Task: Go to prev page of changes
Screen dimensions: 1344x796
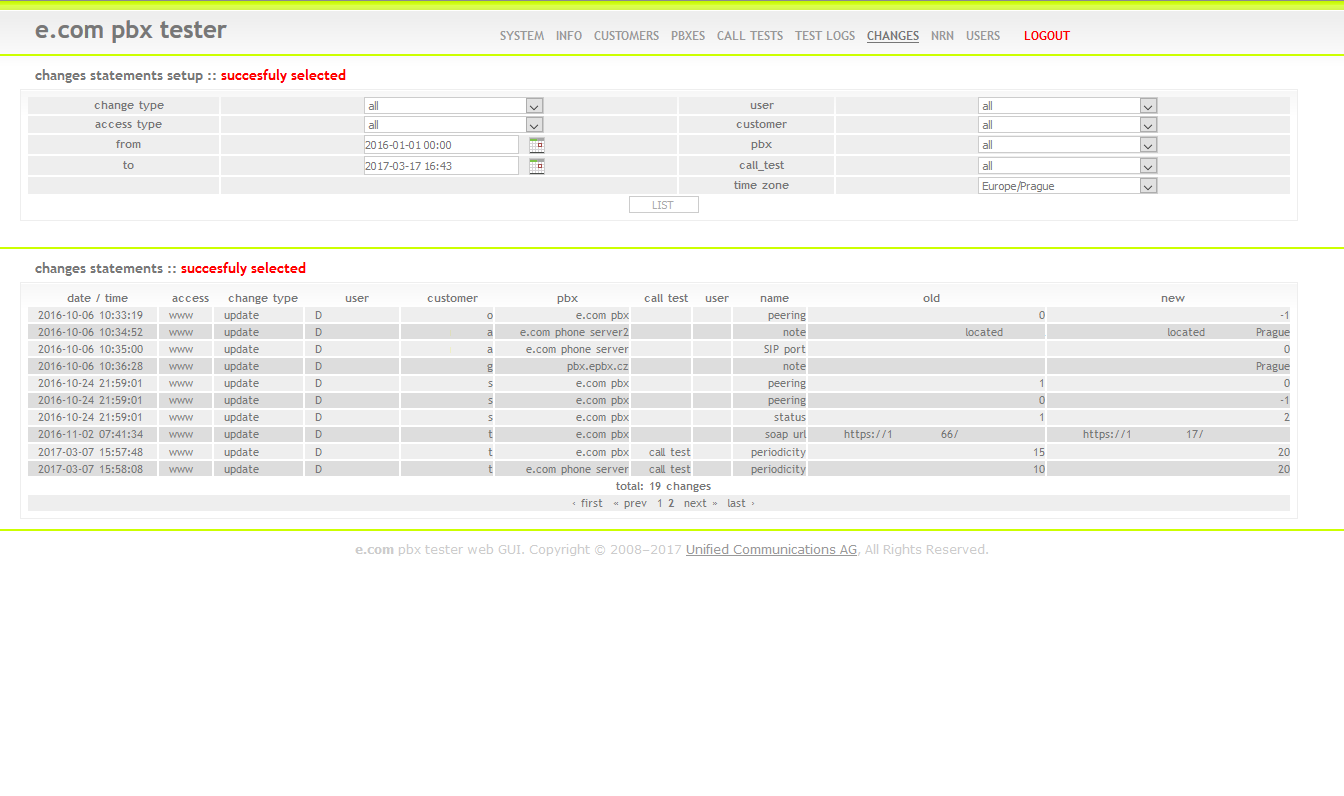Action: pyautogui.click(x=630, y=504)
